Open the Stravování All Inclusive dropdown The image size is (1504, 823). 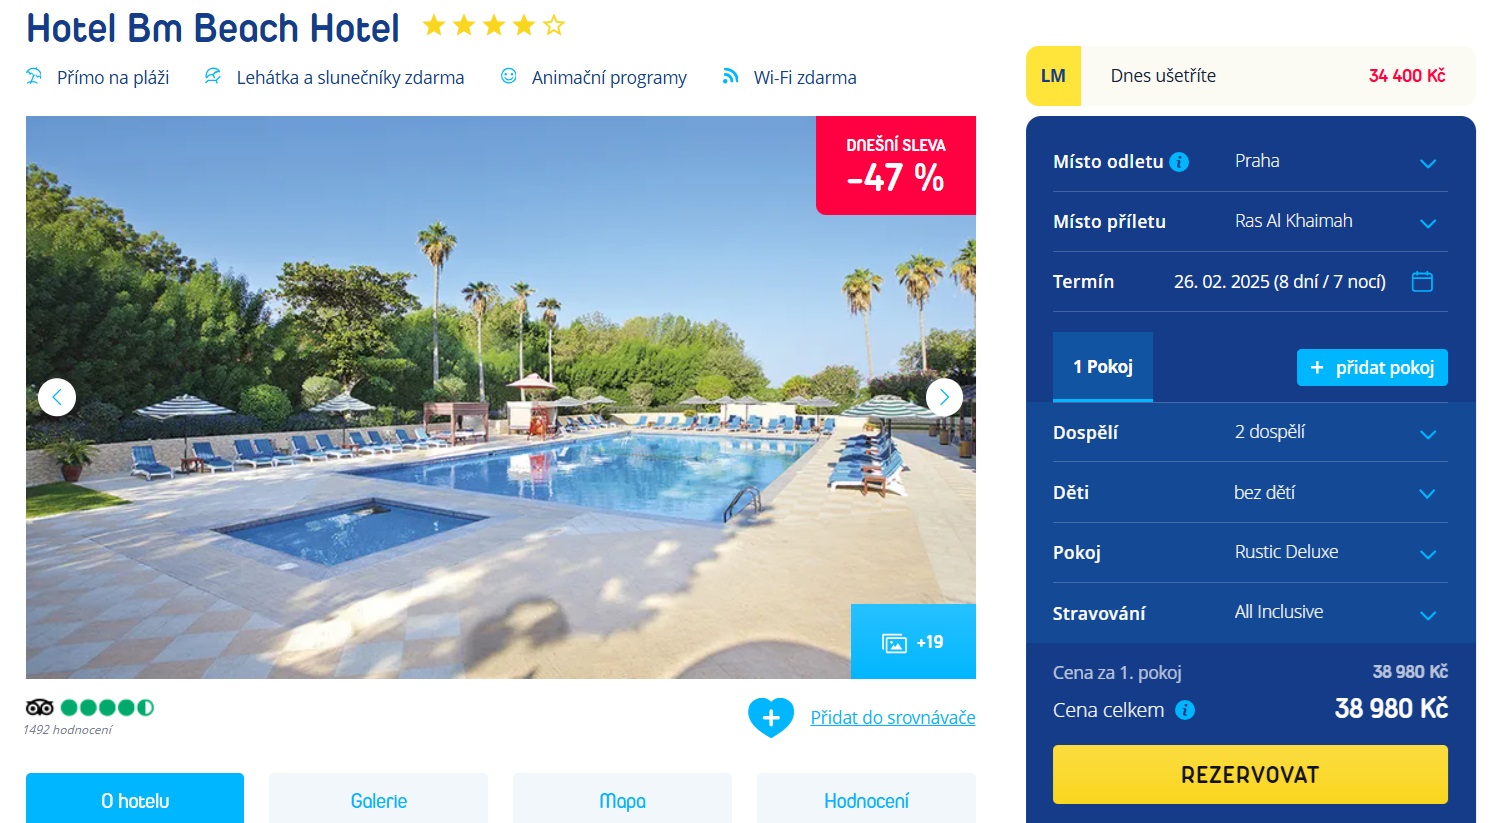[1250, 612]
